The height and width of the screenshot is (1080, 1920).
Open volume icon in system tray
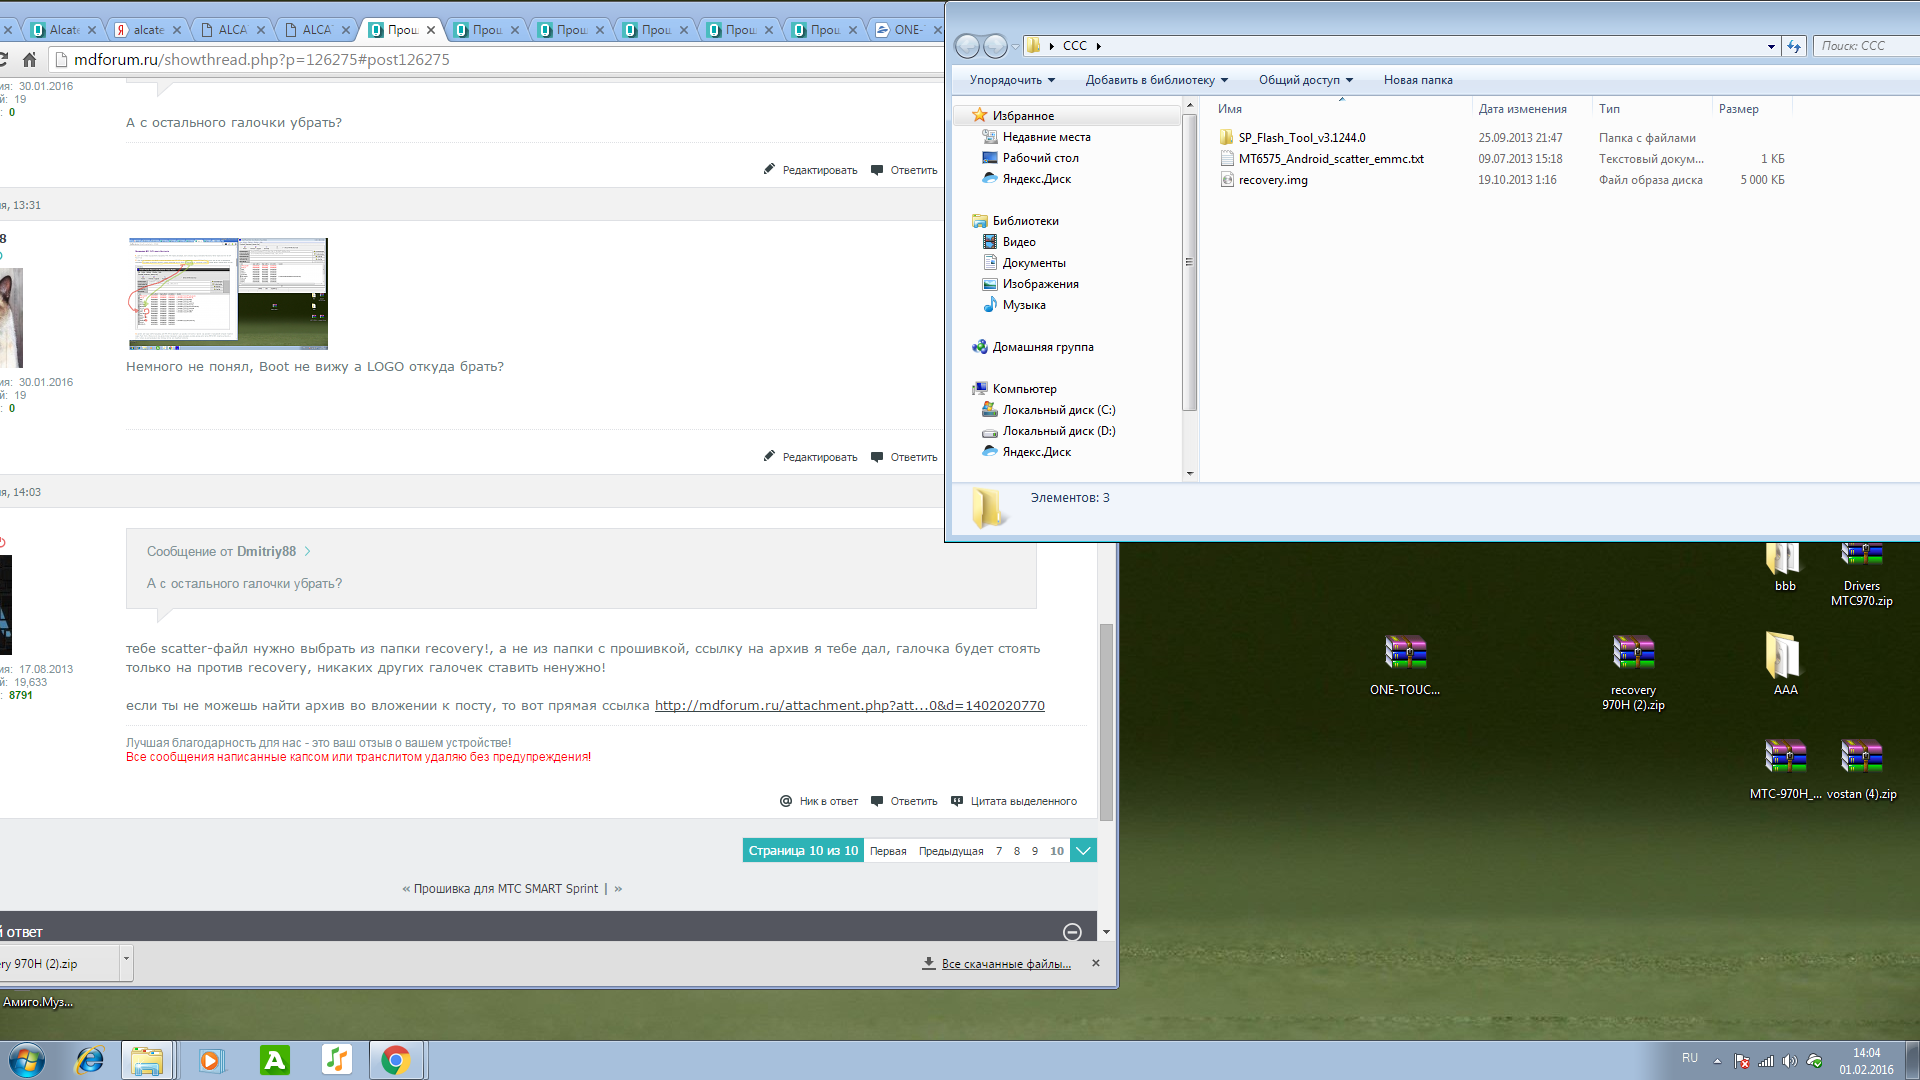tap(1789, 1061)
